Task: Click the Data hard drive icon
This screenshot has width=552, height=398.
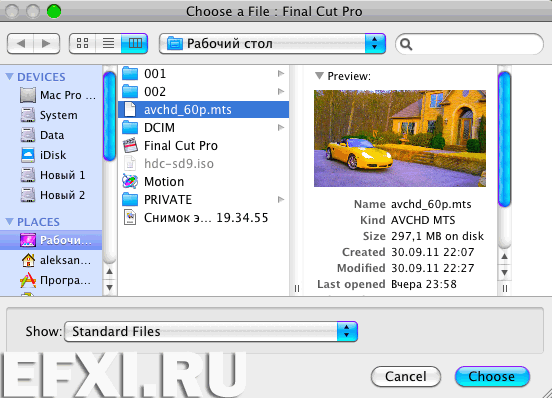Action: click(28, 135)
